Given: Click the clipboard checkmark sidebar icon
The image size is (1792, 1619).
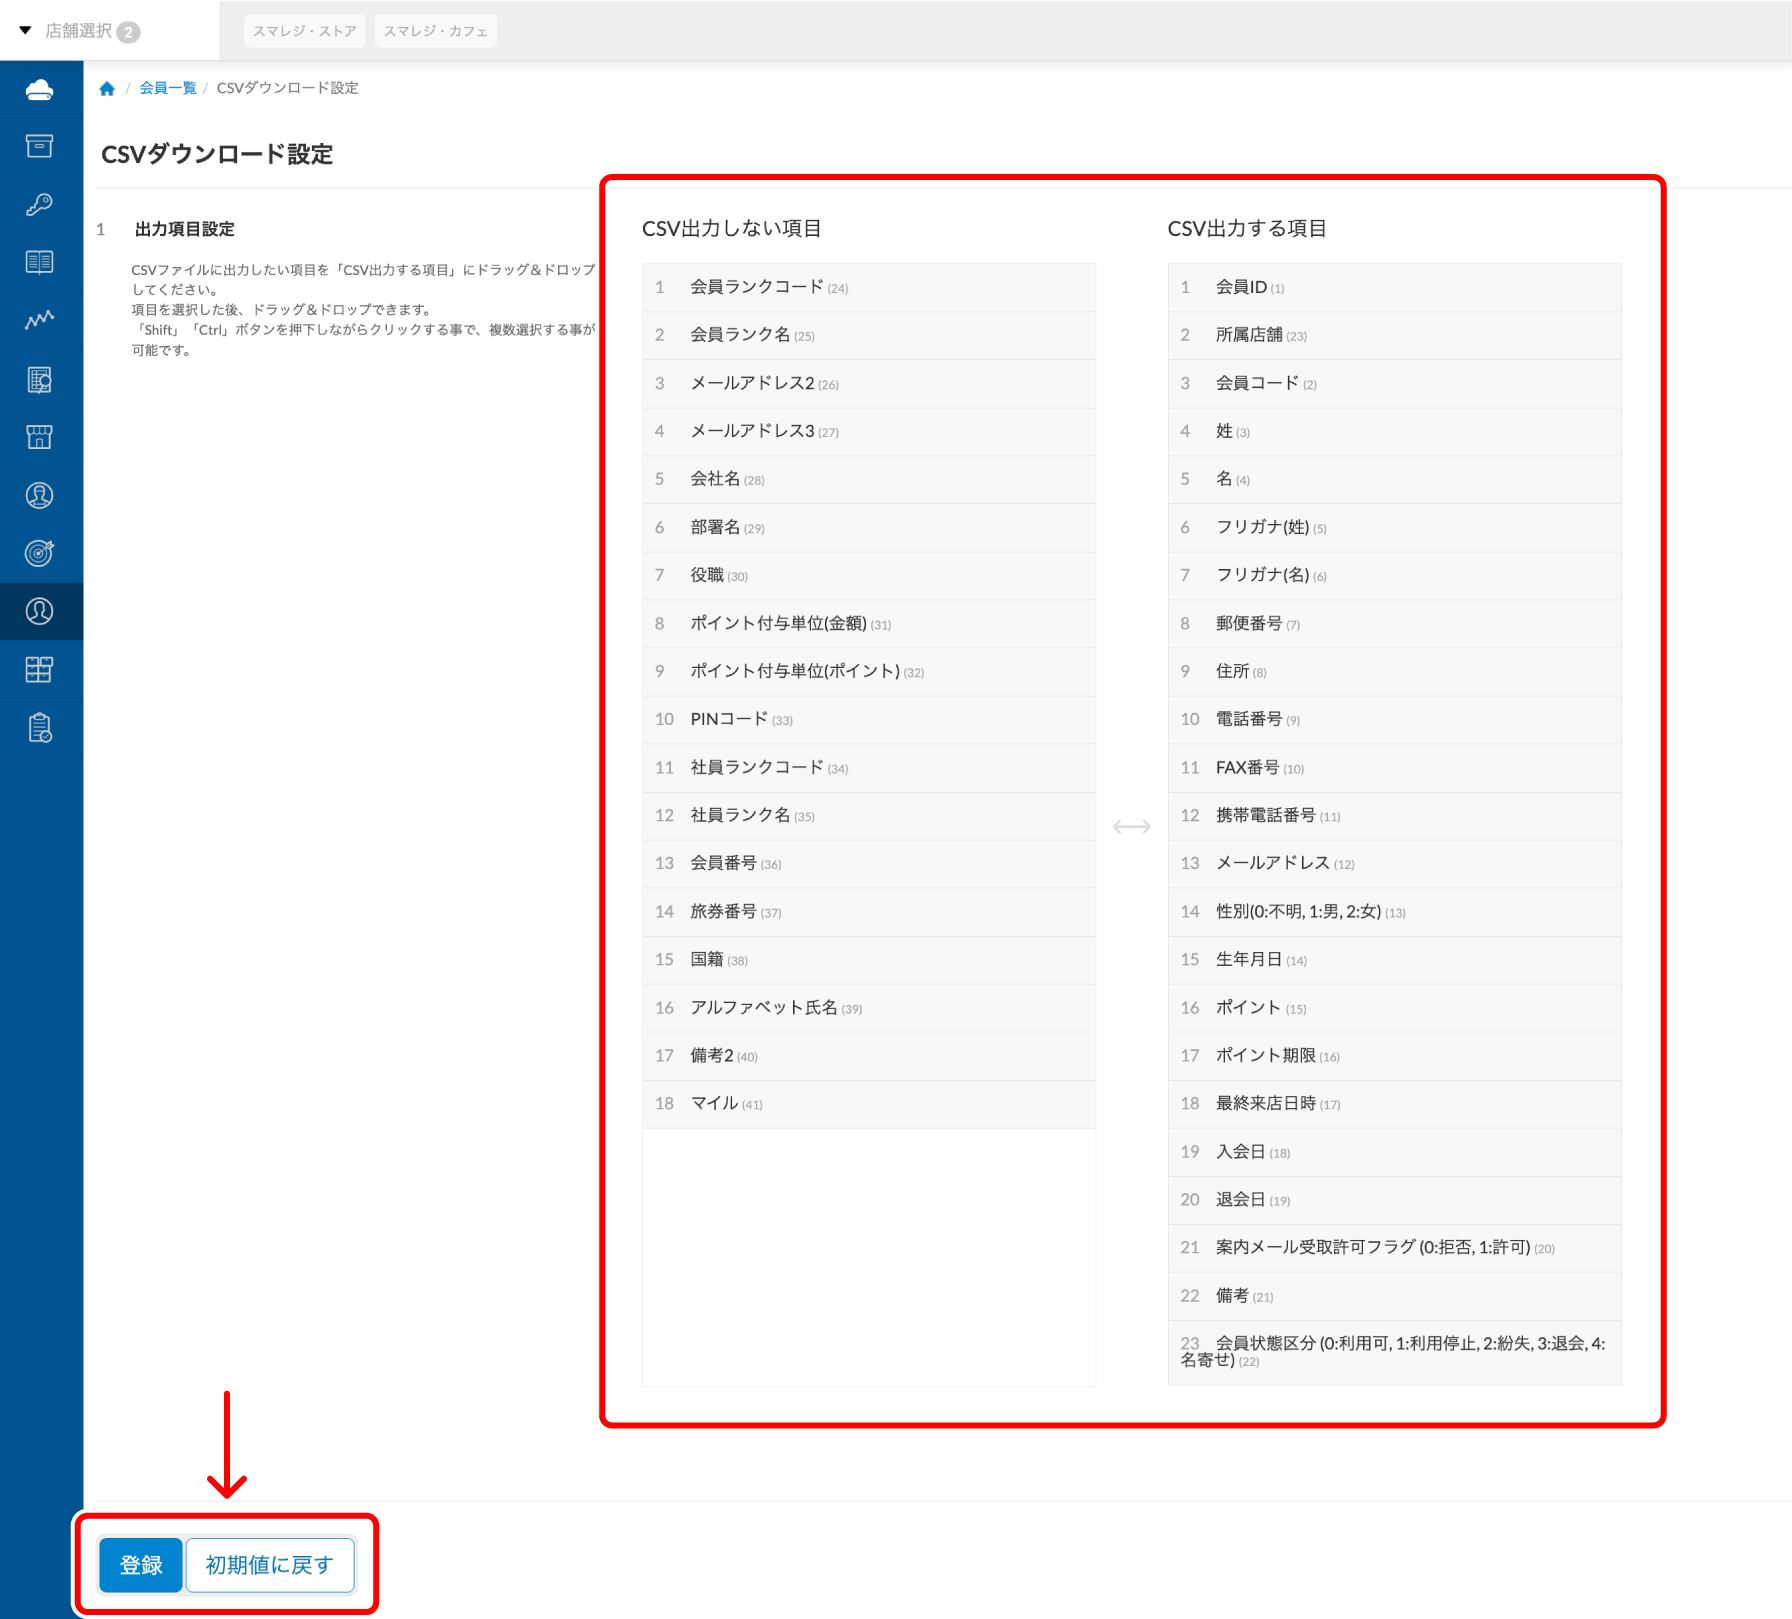Looking at the screenshot, I should click(x=40, y=728).
